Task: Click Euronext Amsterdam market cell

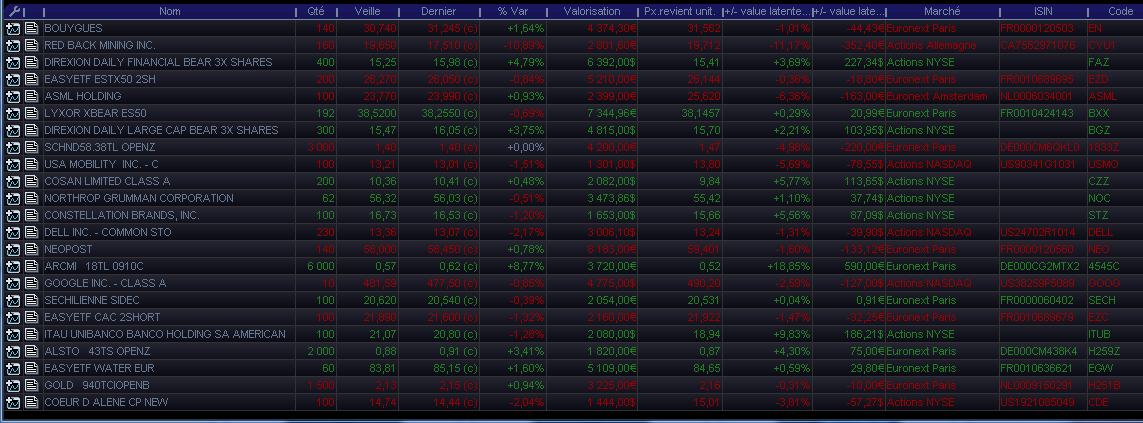Action: (x=937, y=96)
